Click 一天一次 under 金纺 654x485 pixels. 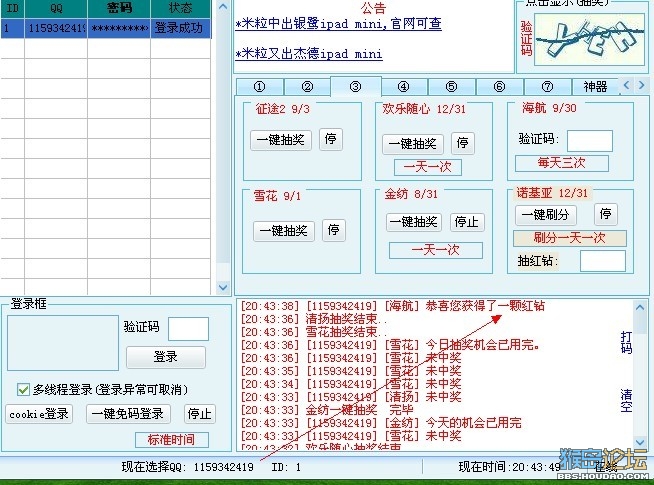436,250
